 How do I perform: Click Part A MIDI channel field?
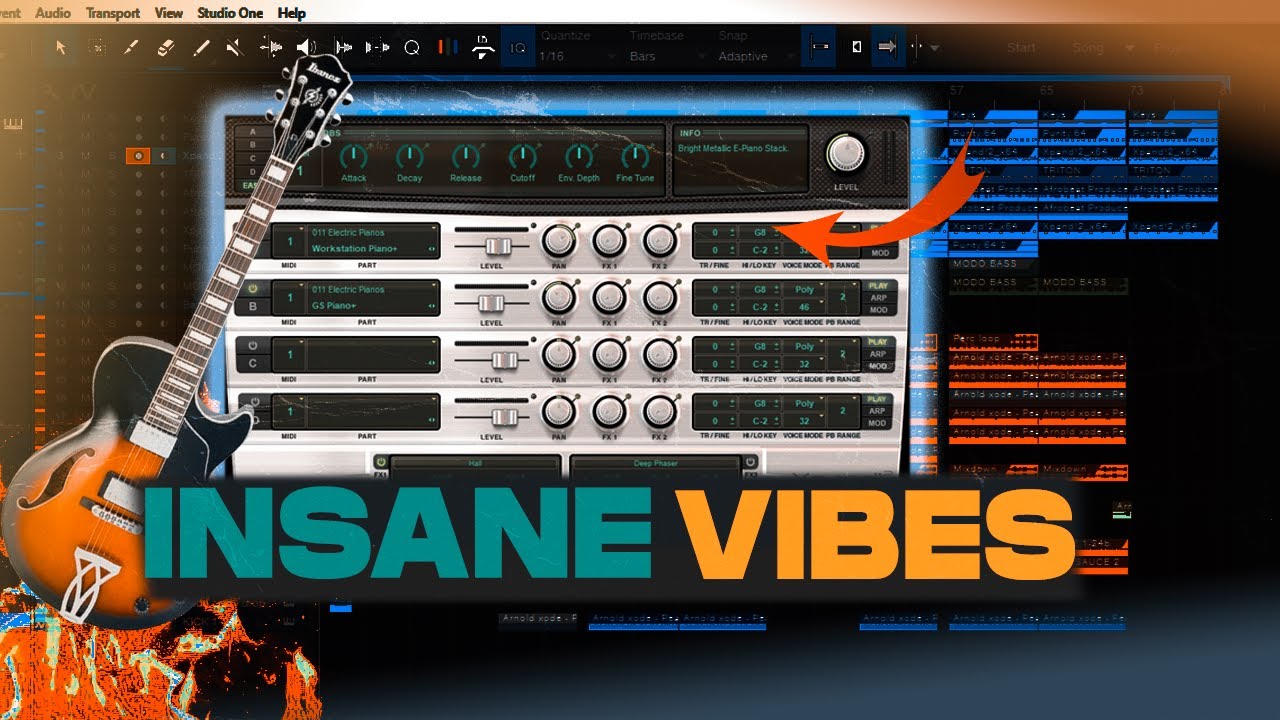point(288,241)
